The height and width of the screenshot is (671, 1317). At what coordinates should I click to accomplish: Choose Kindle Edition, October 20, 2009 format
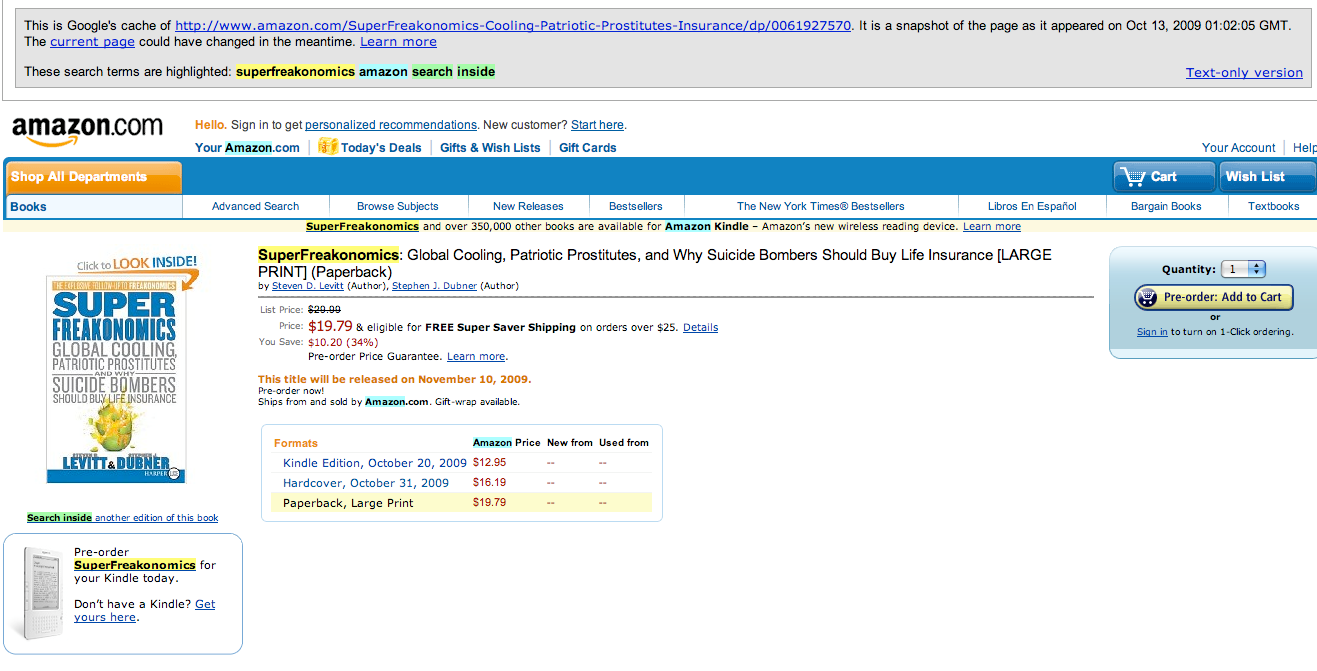click(x=375, y=463)
